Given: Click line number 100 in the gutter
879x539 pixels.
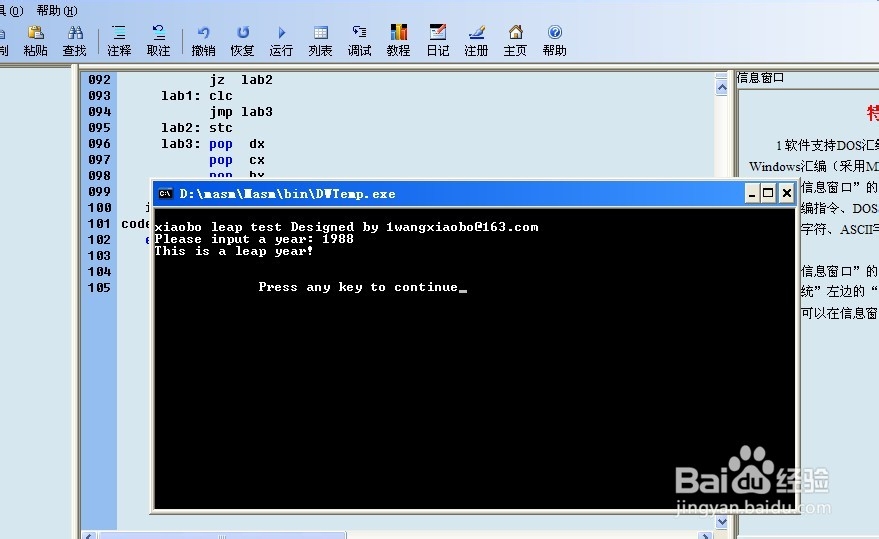Looking at the screenshot, I should (x=99, y=208).
